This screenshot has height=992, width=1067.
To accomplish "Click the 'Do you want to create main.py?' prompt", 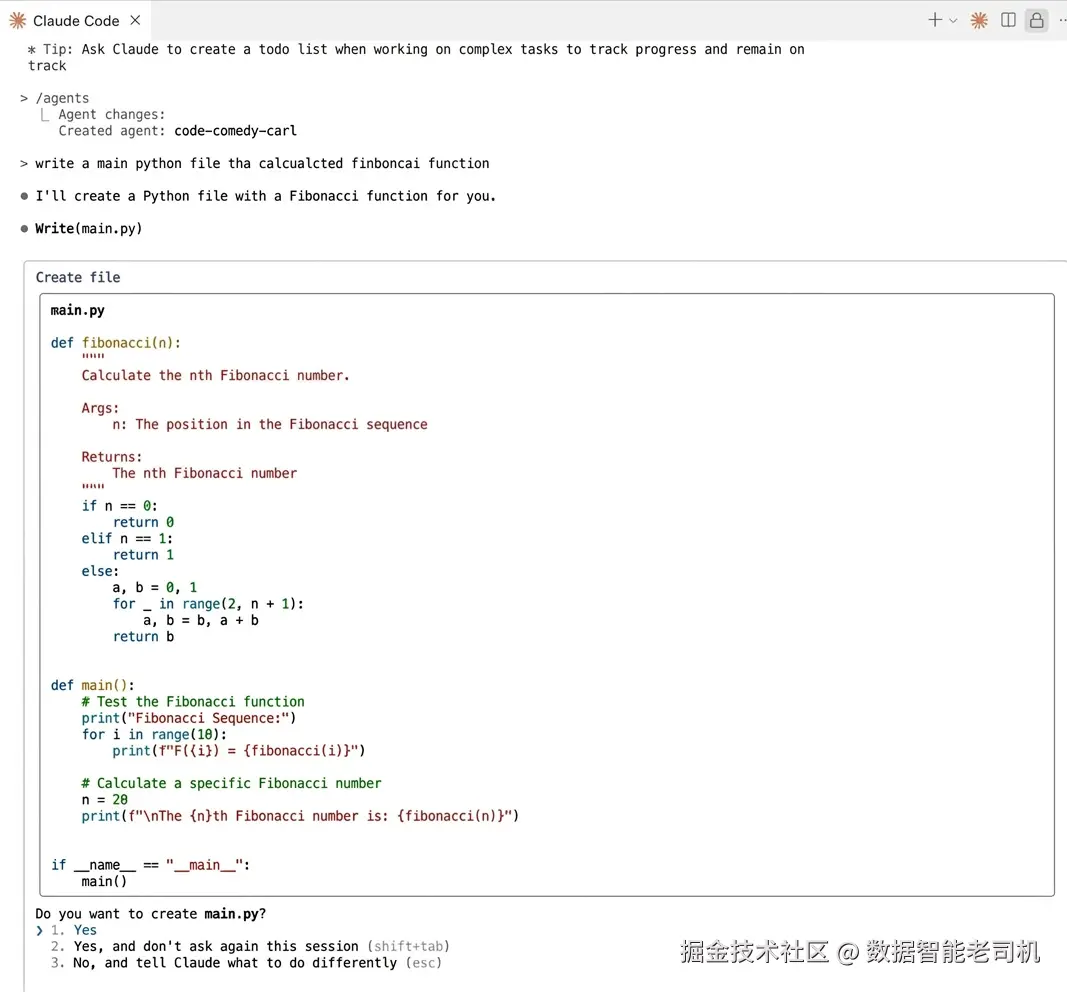I will (150, 914).
